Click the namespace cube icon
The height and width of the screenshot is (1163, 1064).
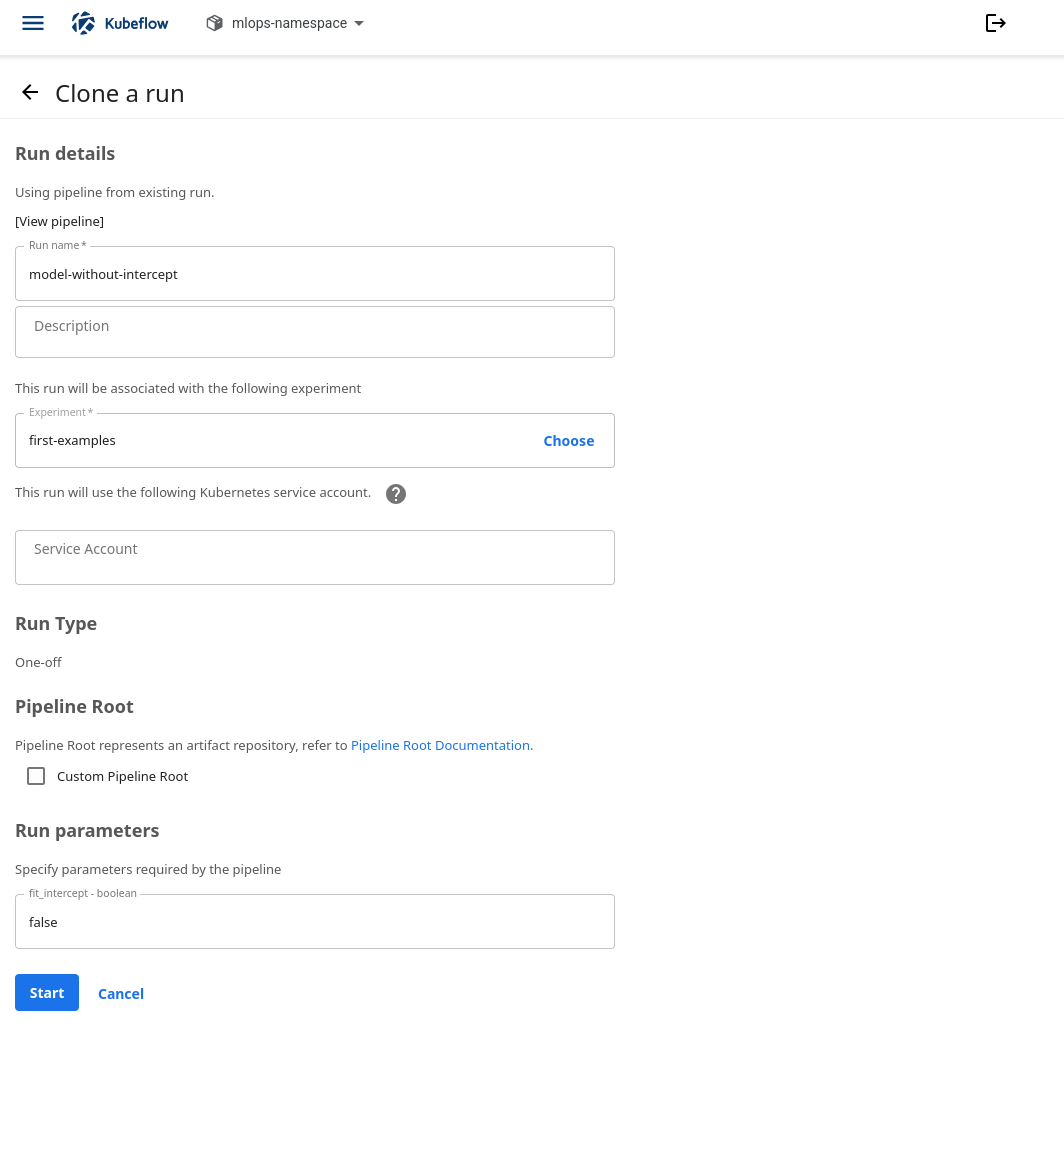214,23
